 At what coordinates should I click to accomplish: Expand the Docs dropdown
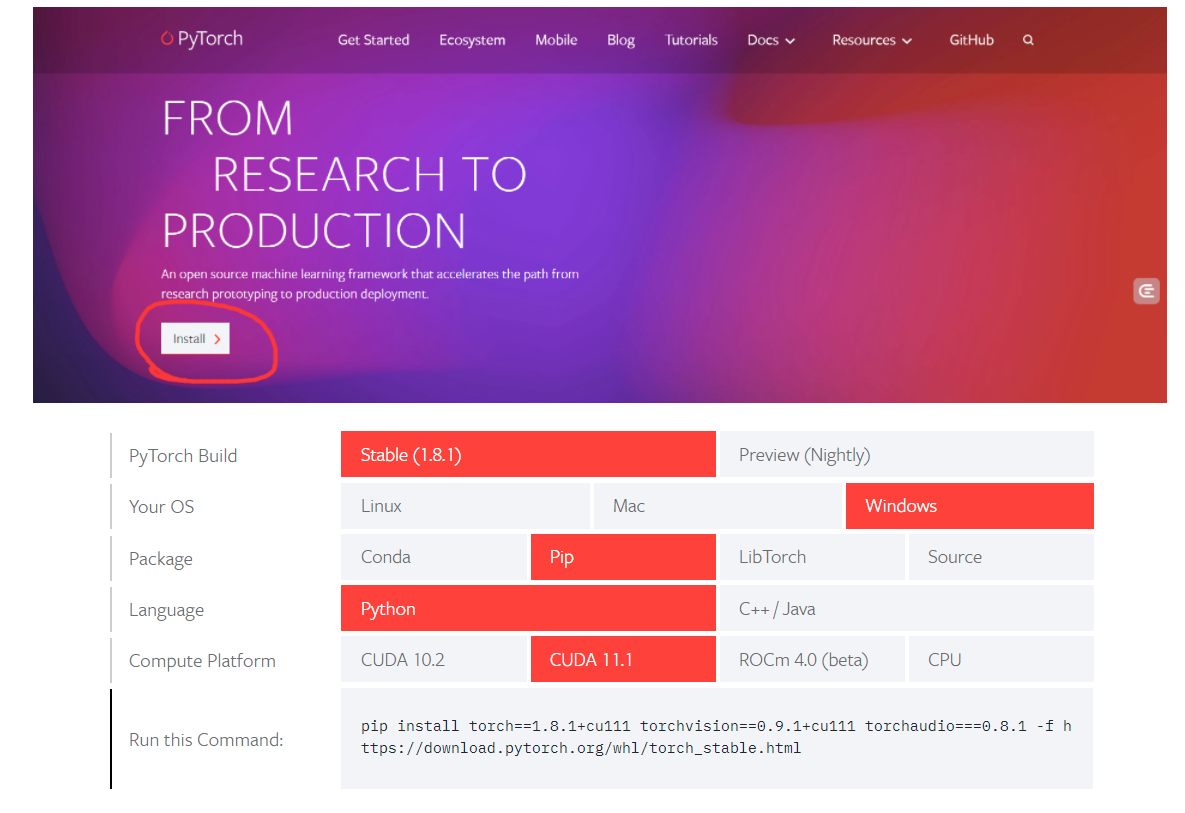[771, 40]
